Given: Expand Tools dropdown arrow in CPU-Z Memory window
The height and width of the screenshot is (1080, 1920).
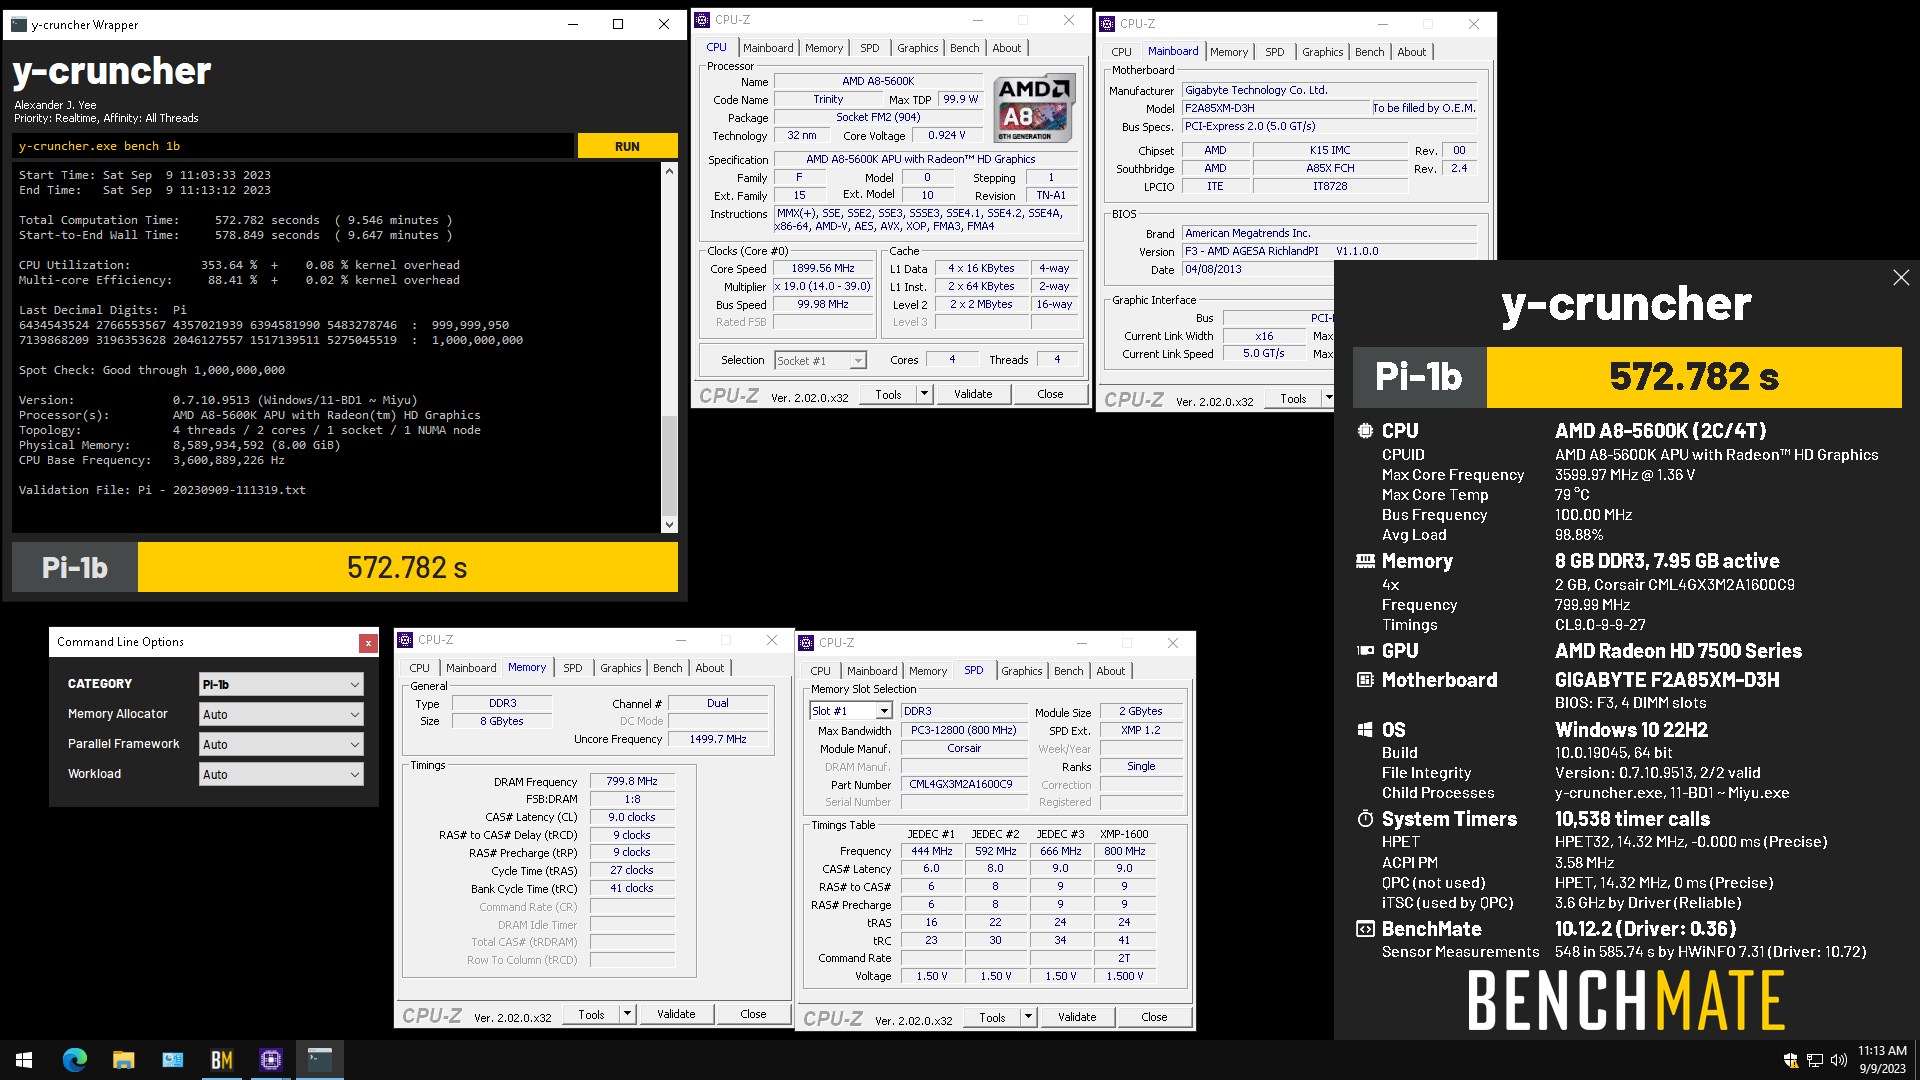Looking at the screenshot, I should 628,1014.
